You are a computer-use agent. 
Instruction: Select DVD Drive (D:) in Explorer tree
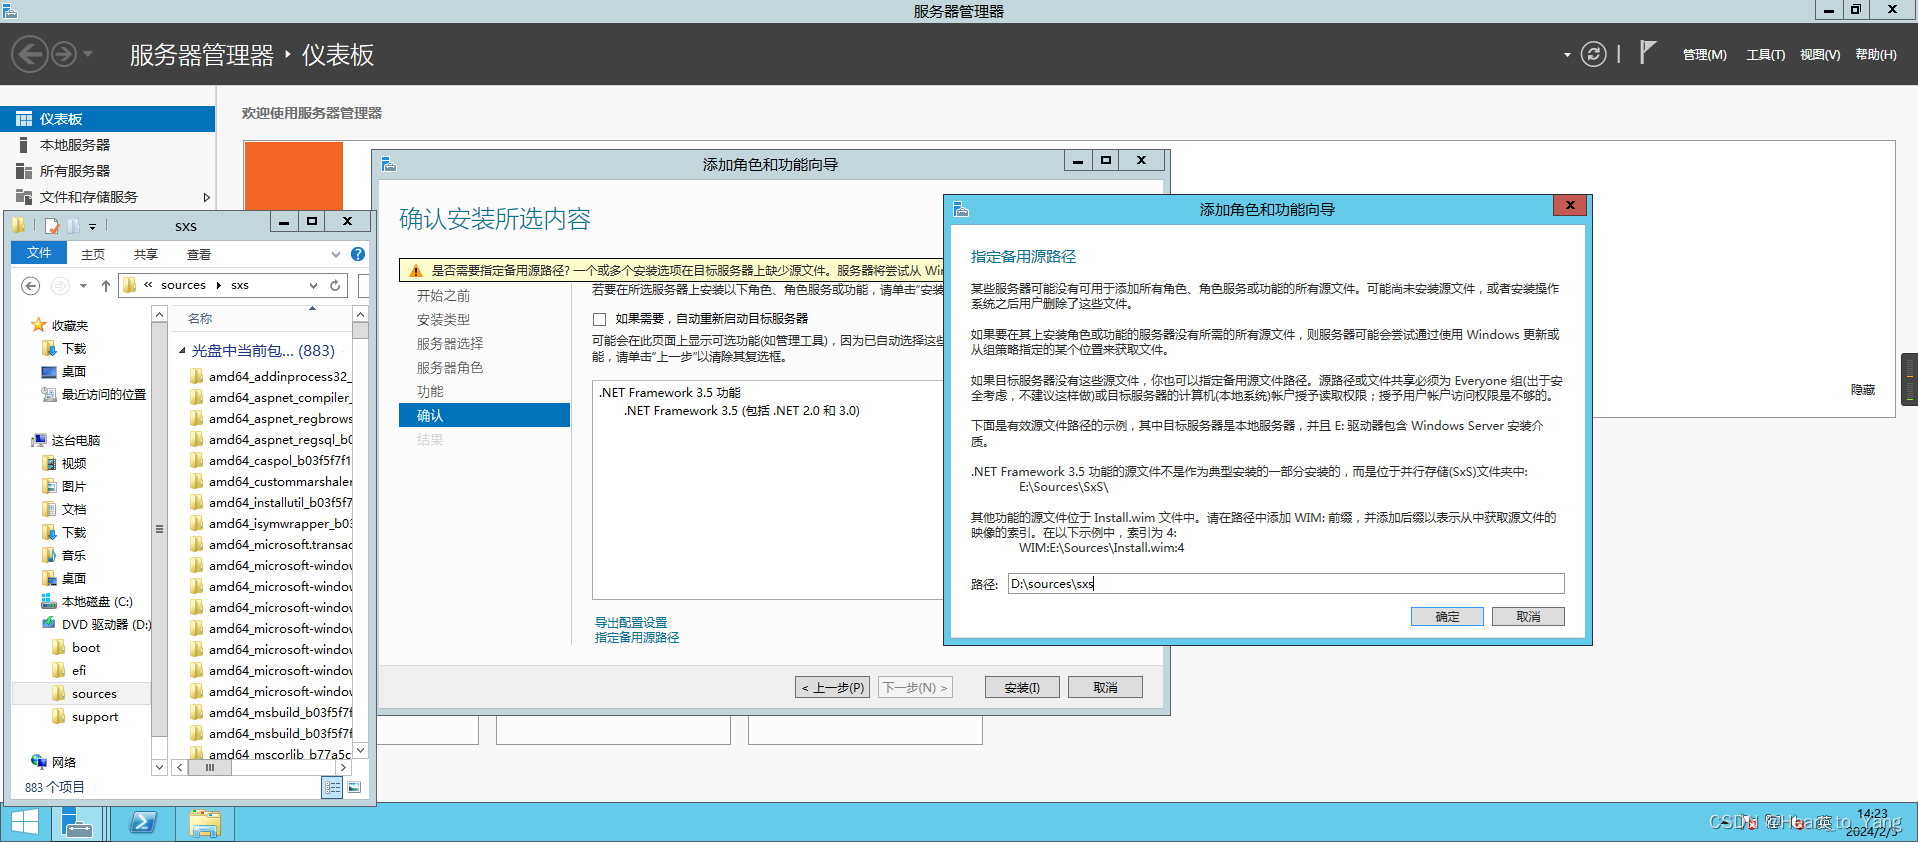[96, 625]
